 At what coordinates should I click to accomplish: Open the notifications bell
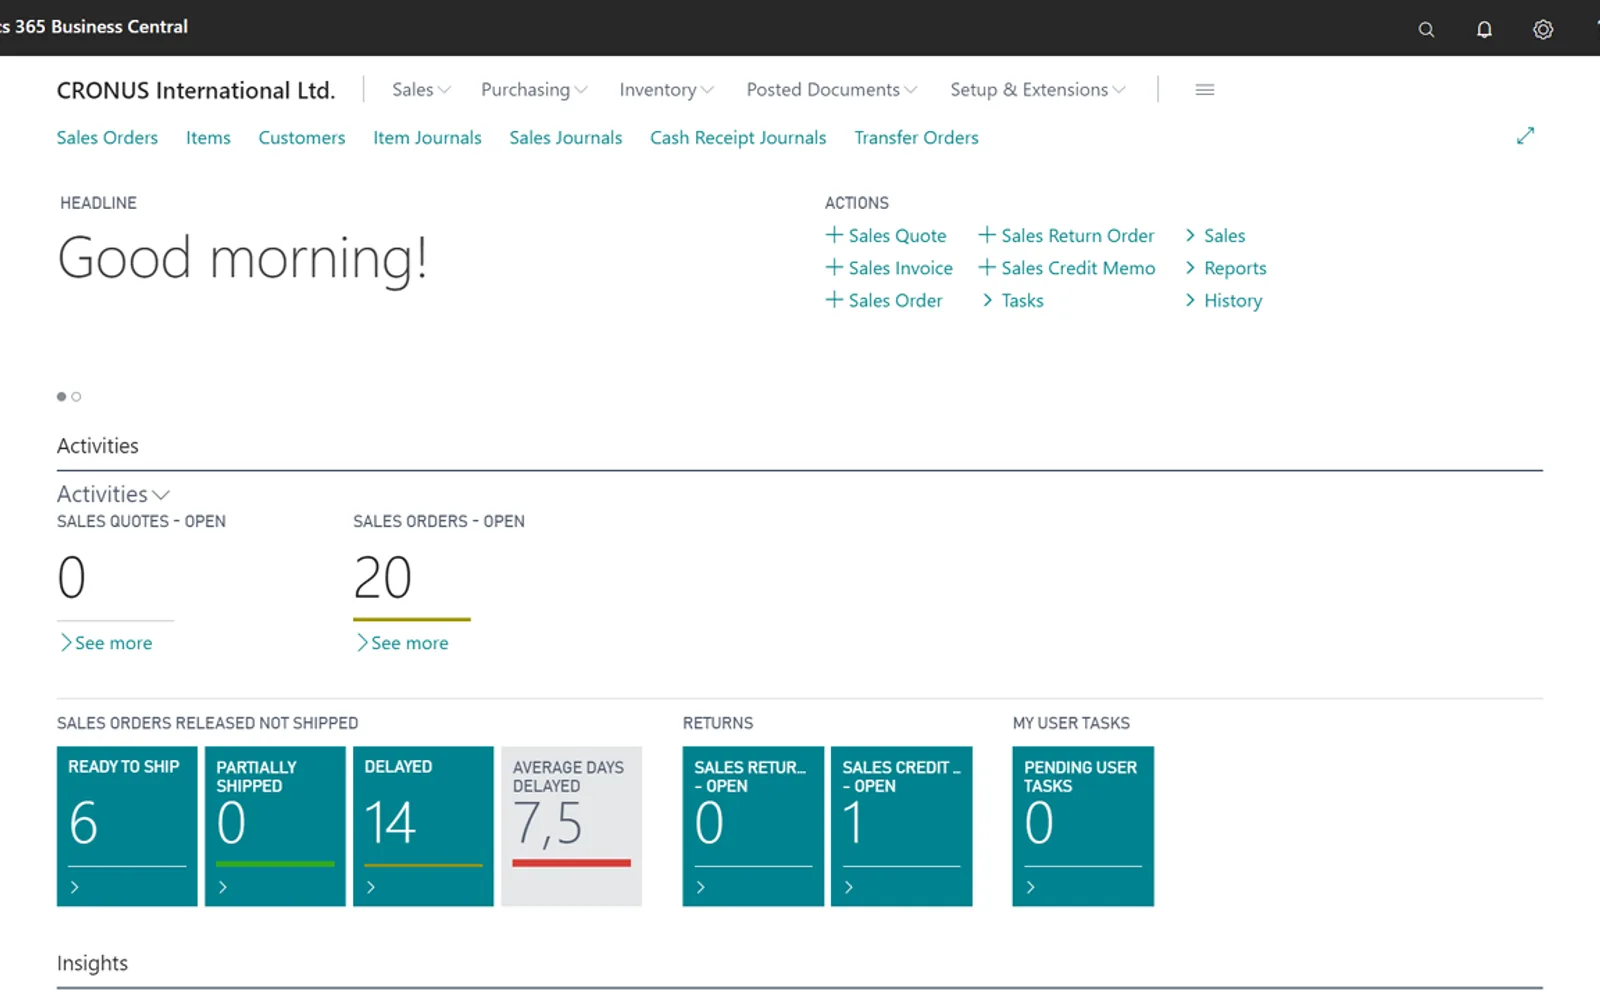(1484, 29)
